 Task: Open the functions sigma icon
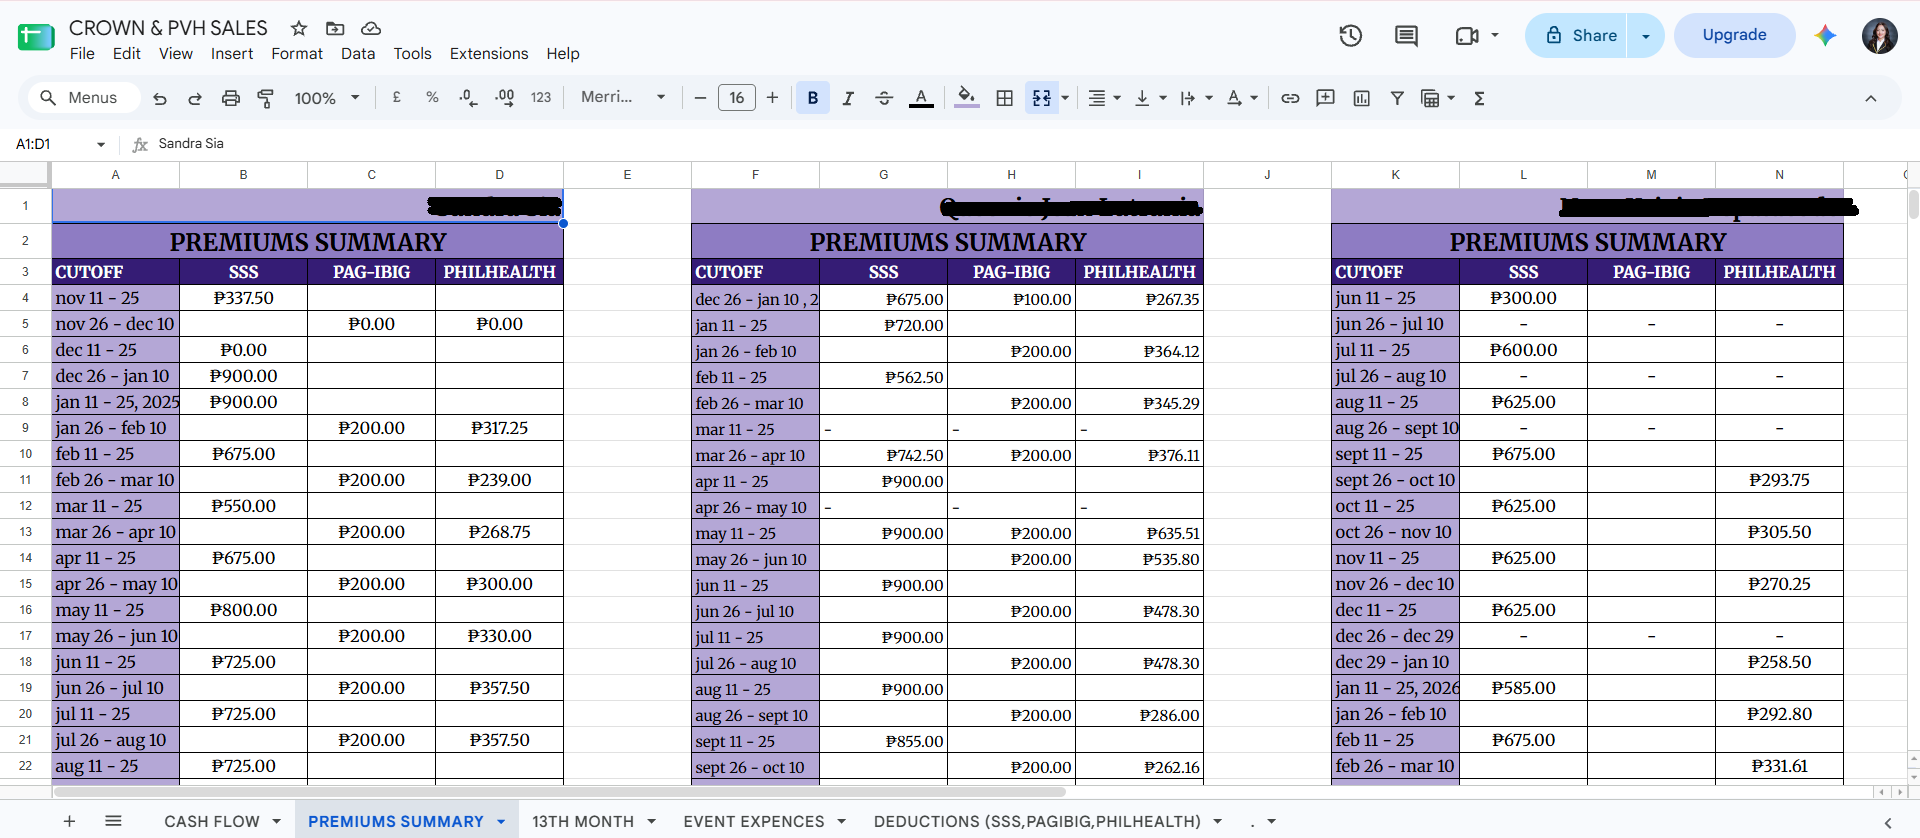[1479, 98]
